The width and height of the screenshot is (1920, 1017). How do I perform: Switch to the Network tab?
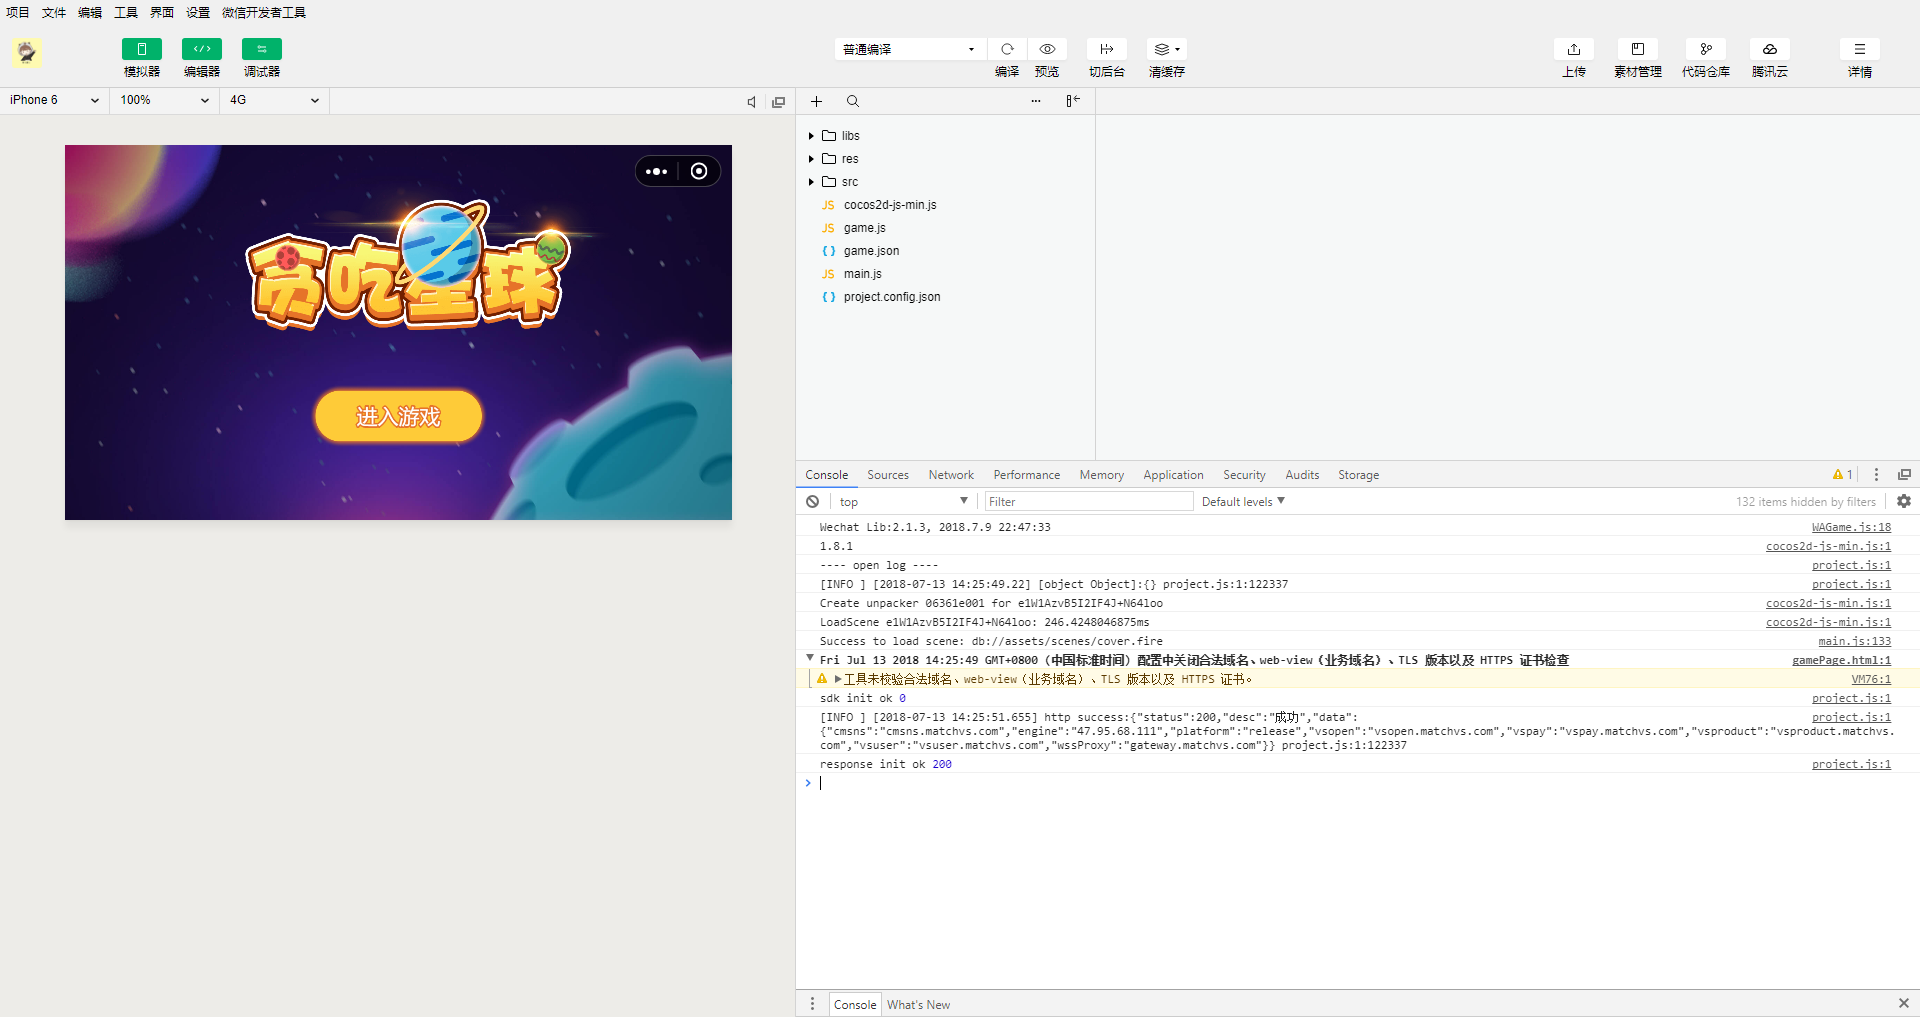[x=951, y=475]
